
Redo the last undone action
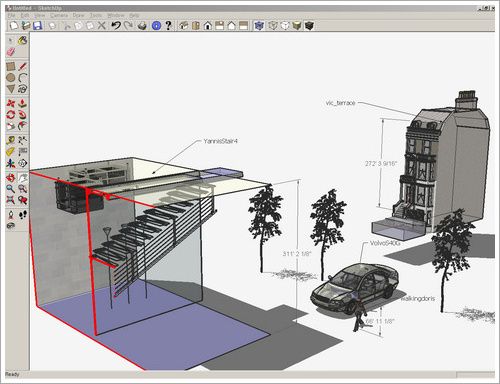tap(128, 25)
